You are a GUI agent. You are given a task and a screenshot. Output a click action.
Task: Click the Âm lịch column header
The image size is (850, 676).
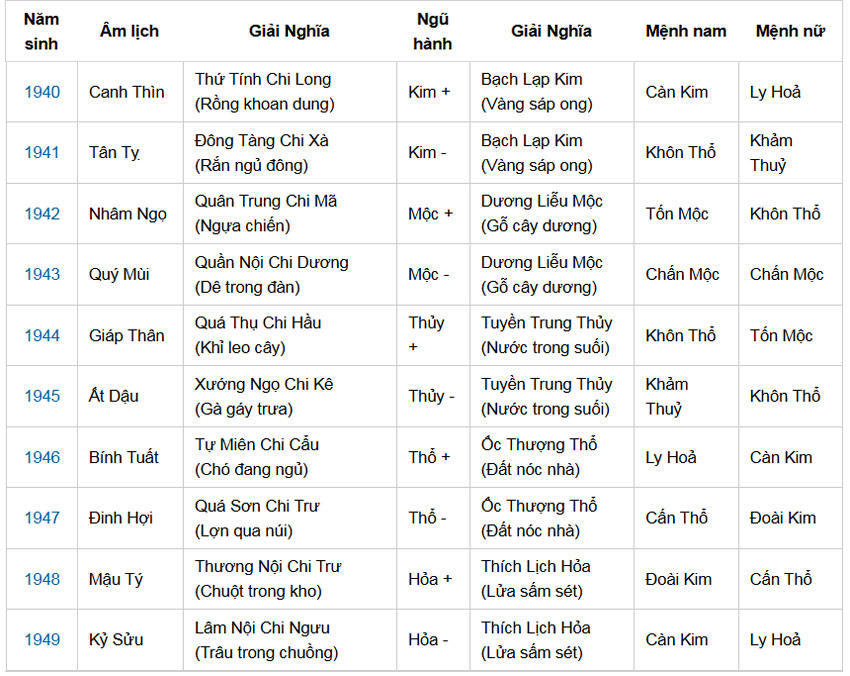[x=129, y=31]
